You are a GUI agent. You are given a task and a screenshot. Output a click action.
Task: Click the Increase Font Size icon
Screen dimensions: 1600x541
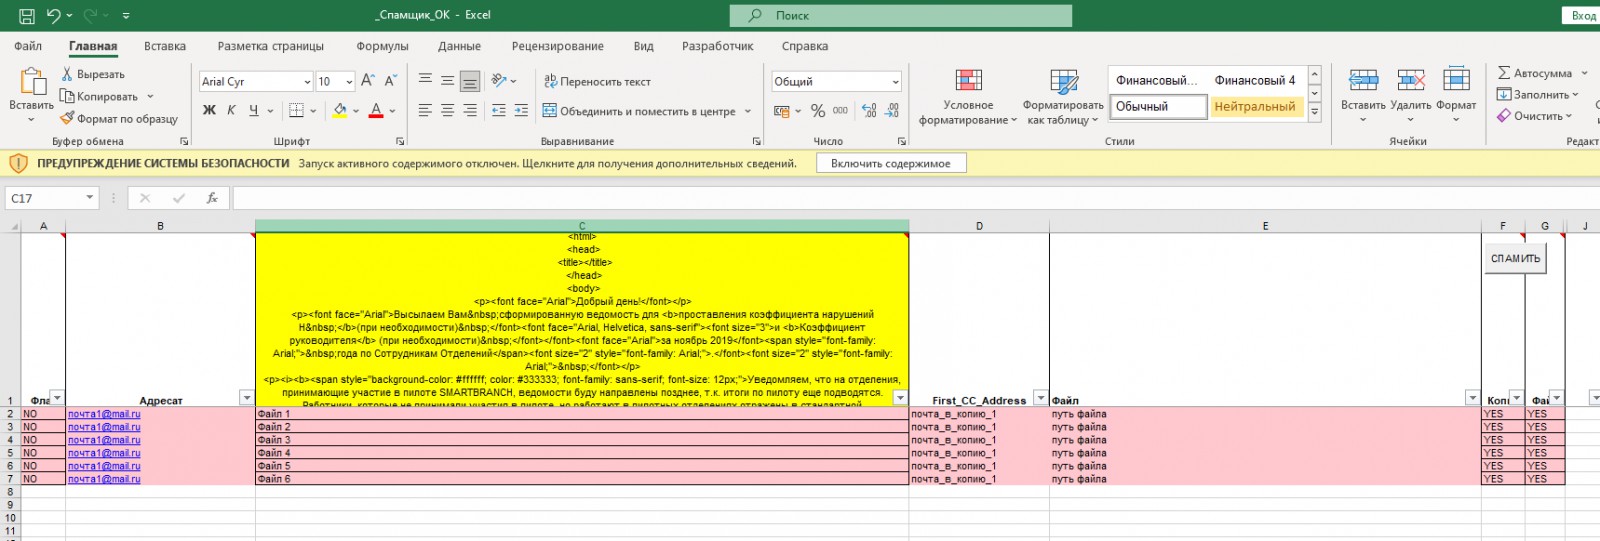[368, 81]
